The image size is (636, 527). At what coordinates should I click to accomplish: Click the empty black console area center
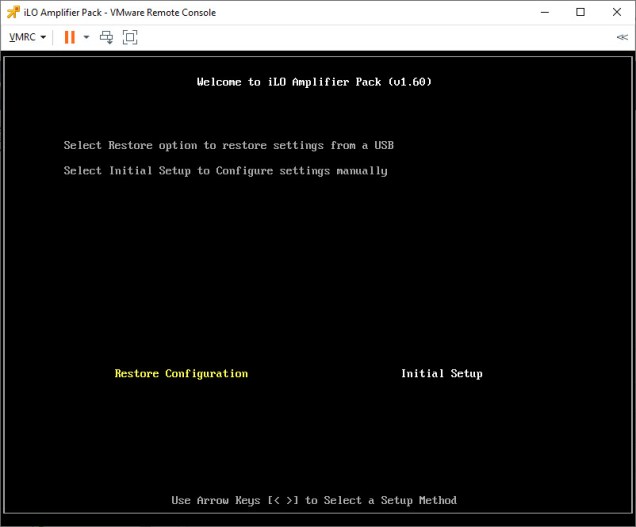[x=318, y=270]
